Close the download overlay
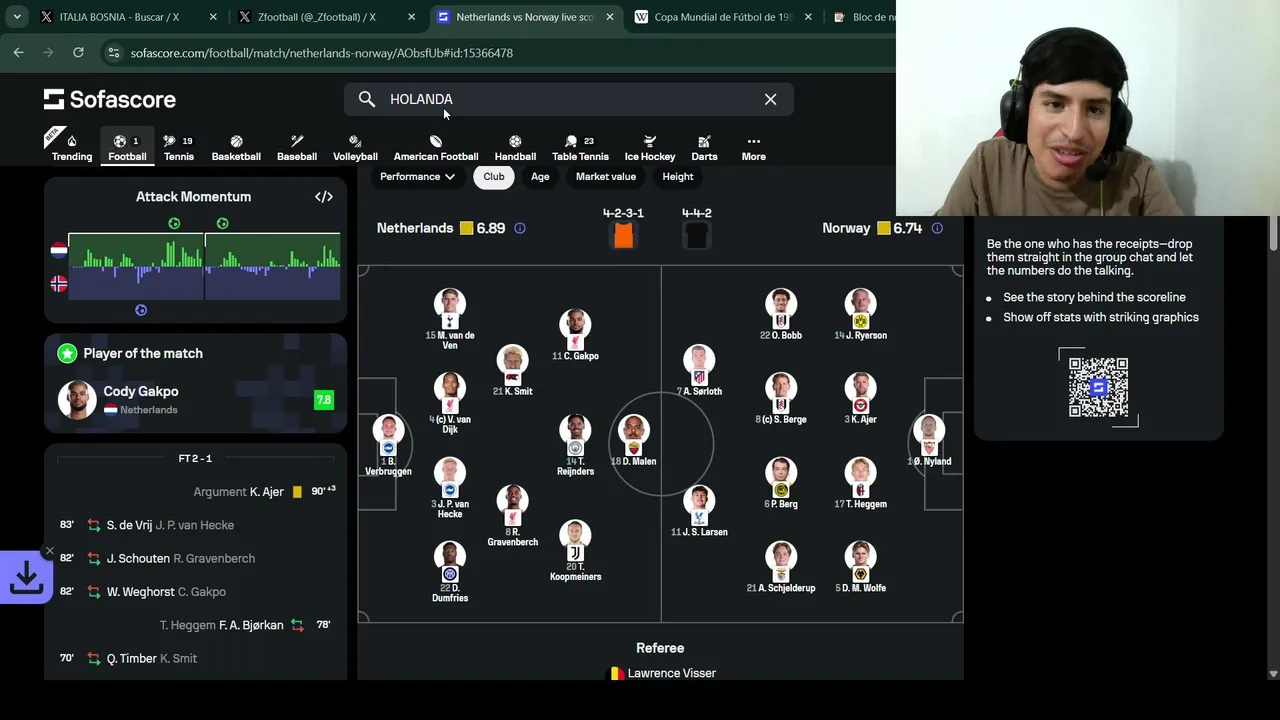This screenshot has width=1280, height=720. click(49, 551)
